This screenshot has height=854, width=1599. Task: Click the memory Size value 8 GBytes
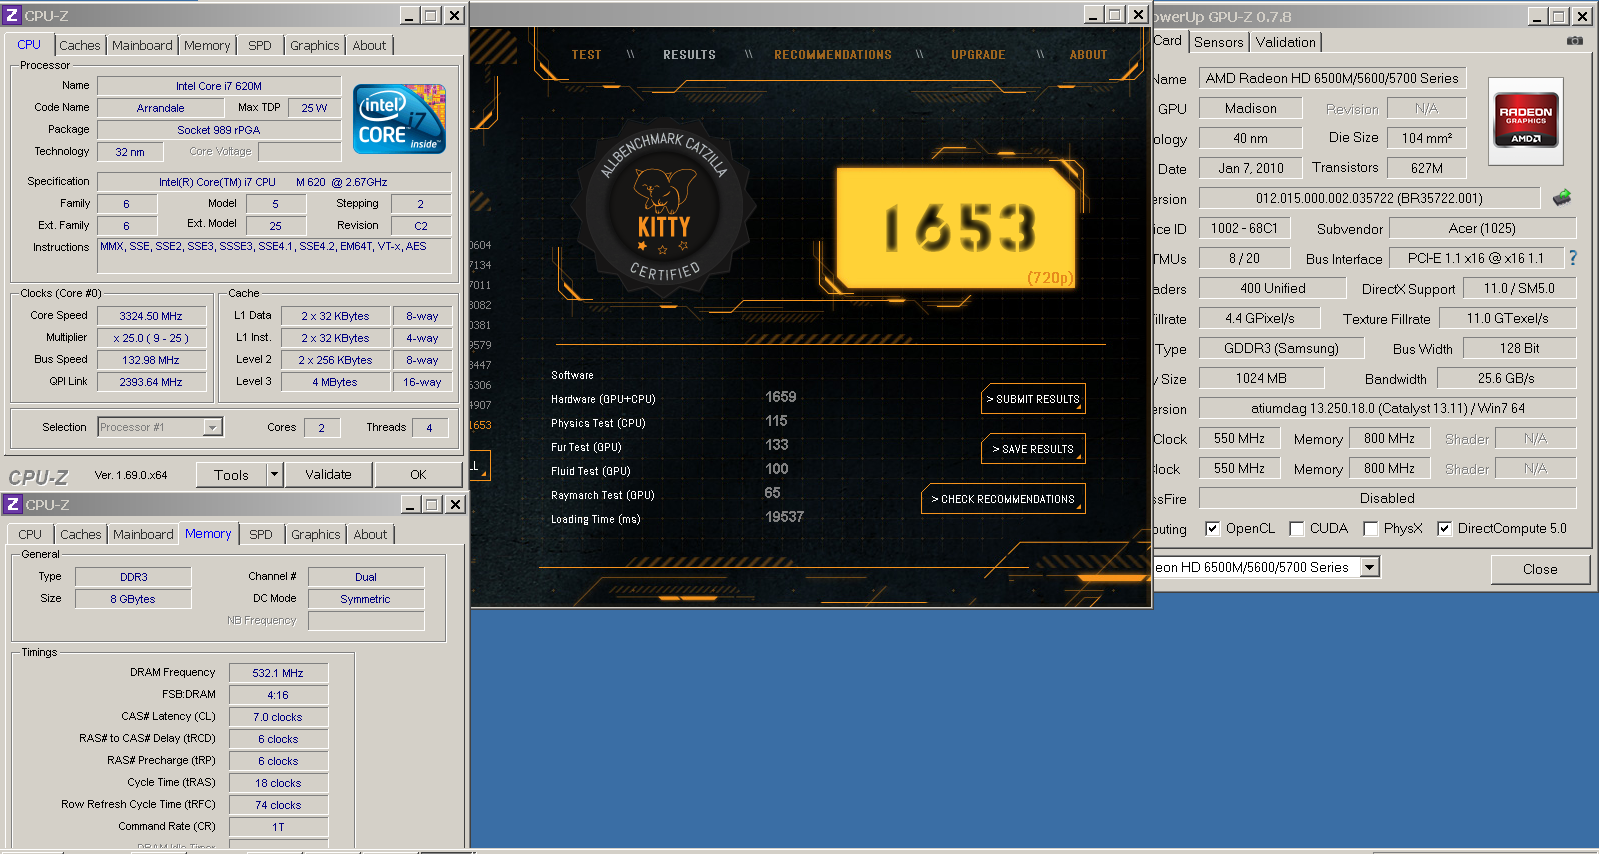133,599
